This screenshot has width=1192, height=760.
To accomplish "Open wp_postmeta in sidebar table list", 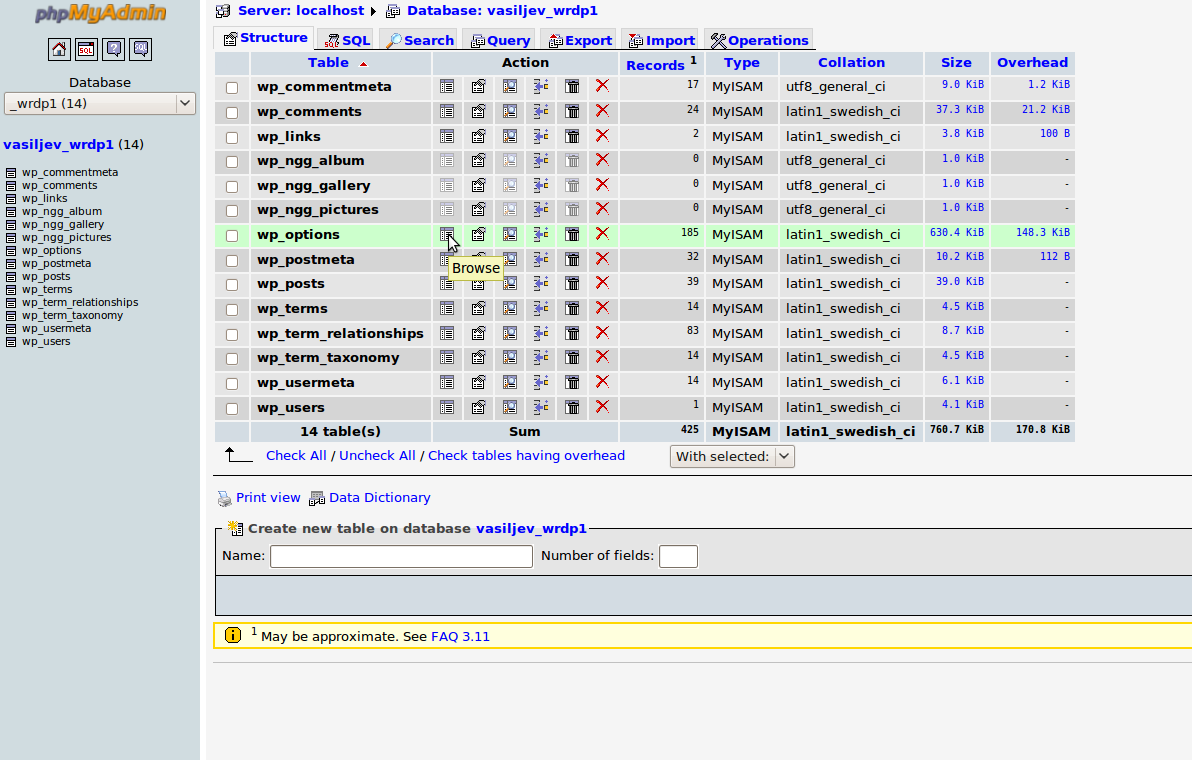I will pos(56,263).
